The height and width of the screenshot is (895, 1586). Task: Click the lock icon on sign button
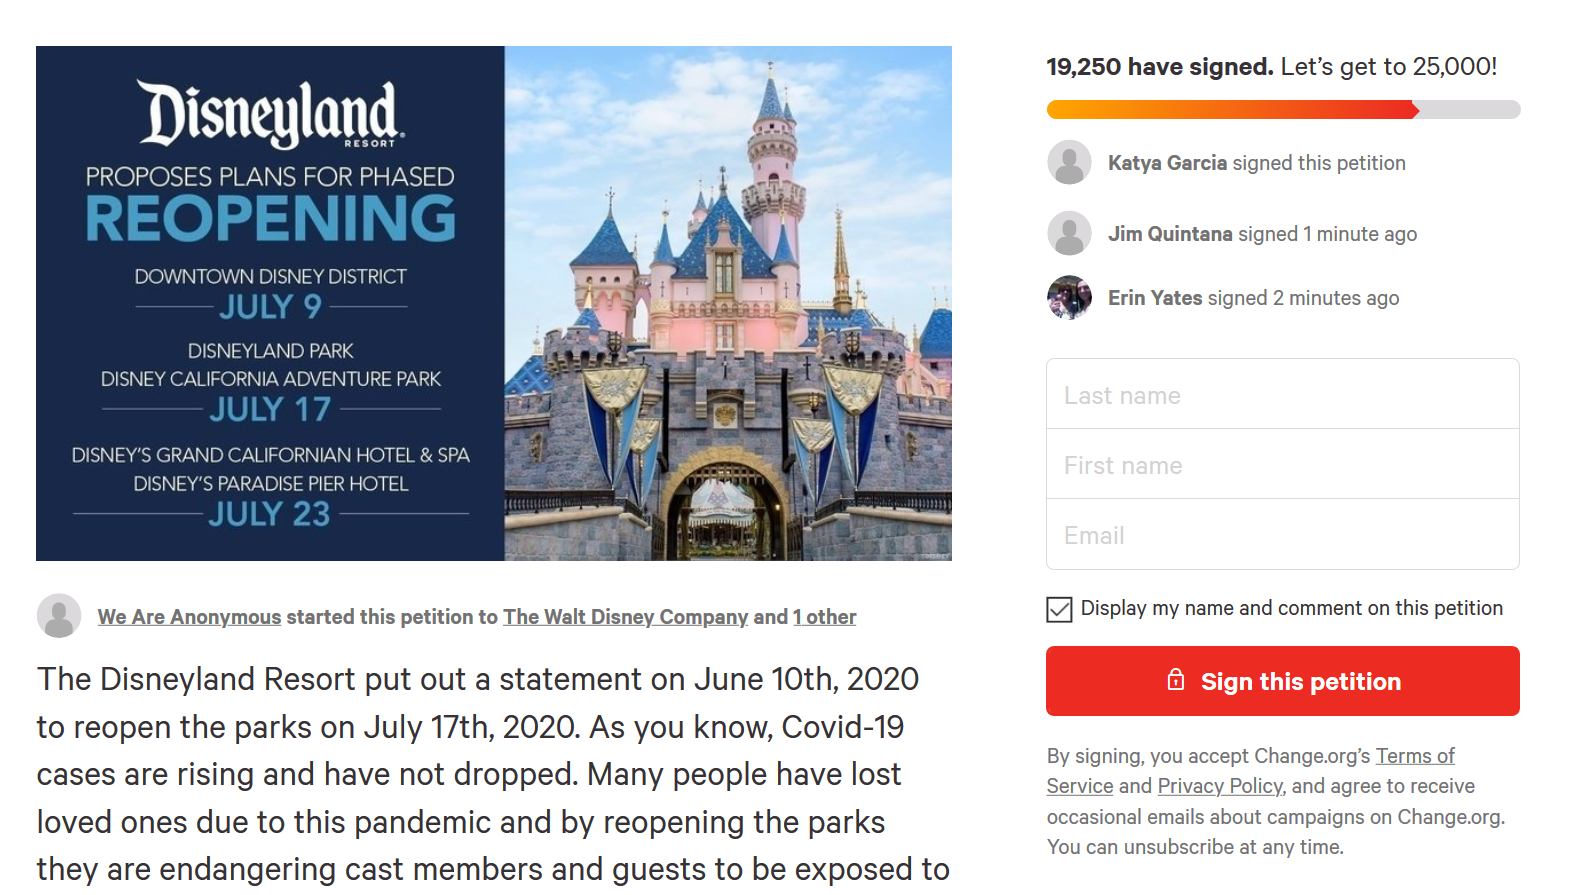tap(1176, 680)
